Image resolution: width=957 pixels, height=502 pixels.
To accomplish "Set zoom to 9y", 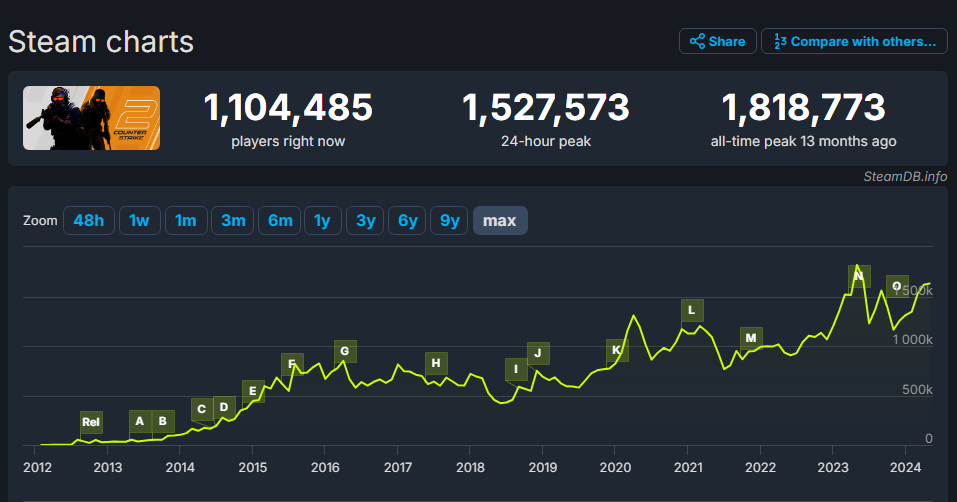I will 449,220.
